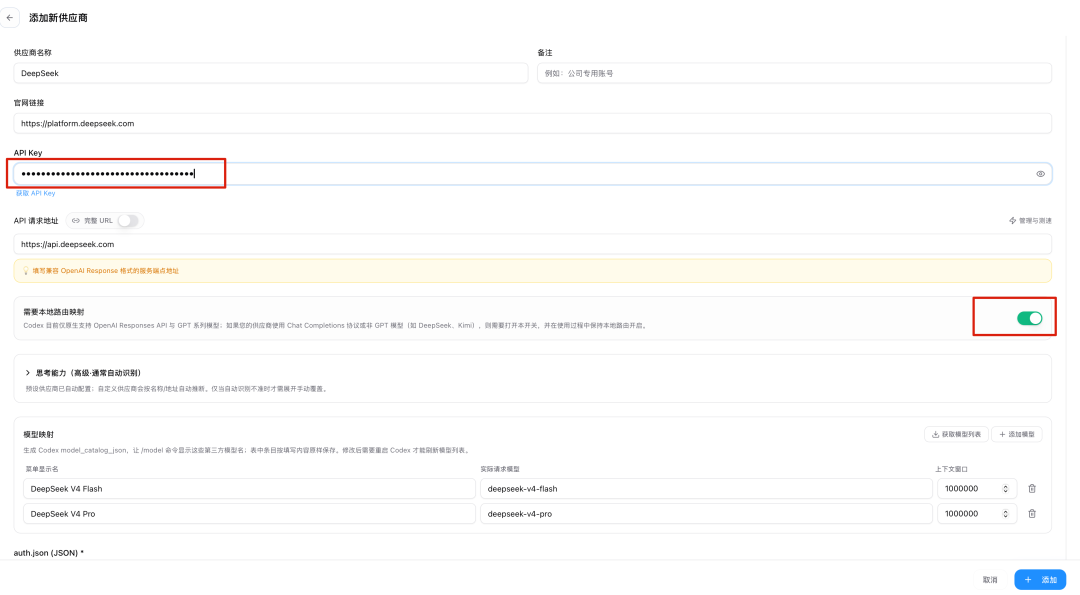Click the auth.json (JSON) label
1080x595 pixels.
(x=48, y=553)
